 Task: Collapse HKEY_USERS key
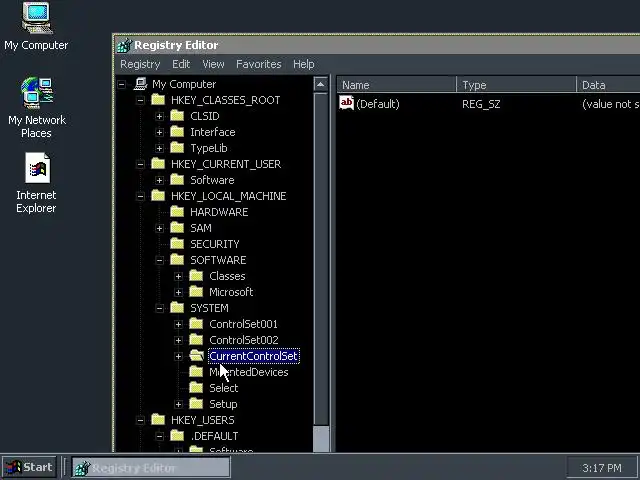(140, 420)
